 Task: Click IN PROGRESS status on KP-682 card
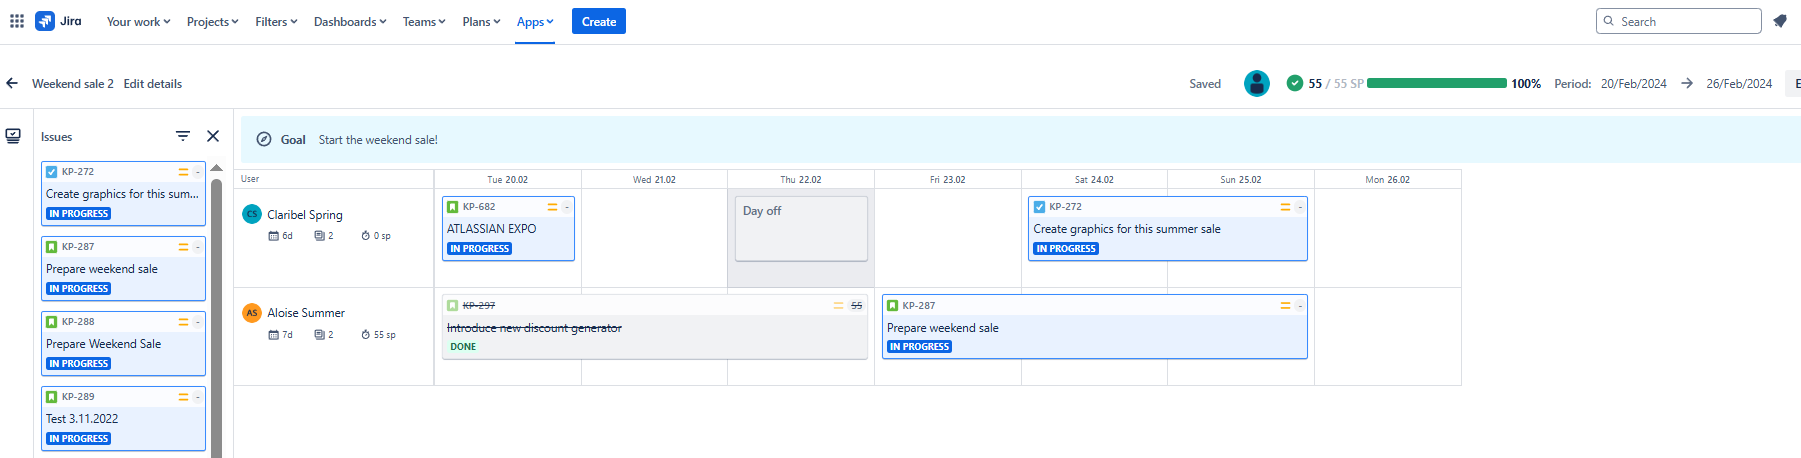[x=480, y=249]
